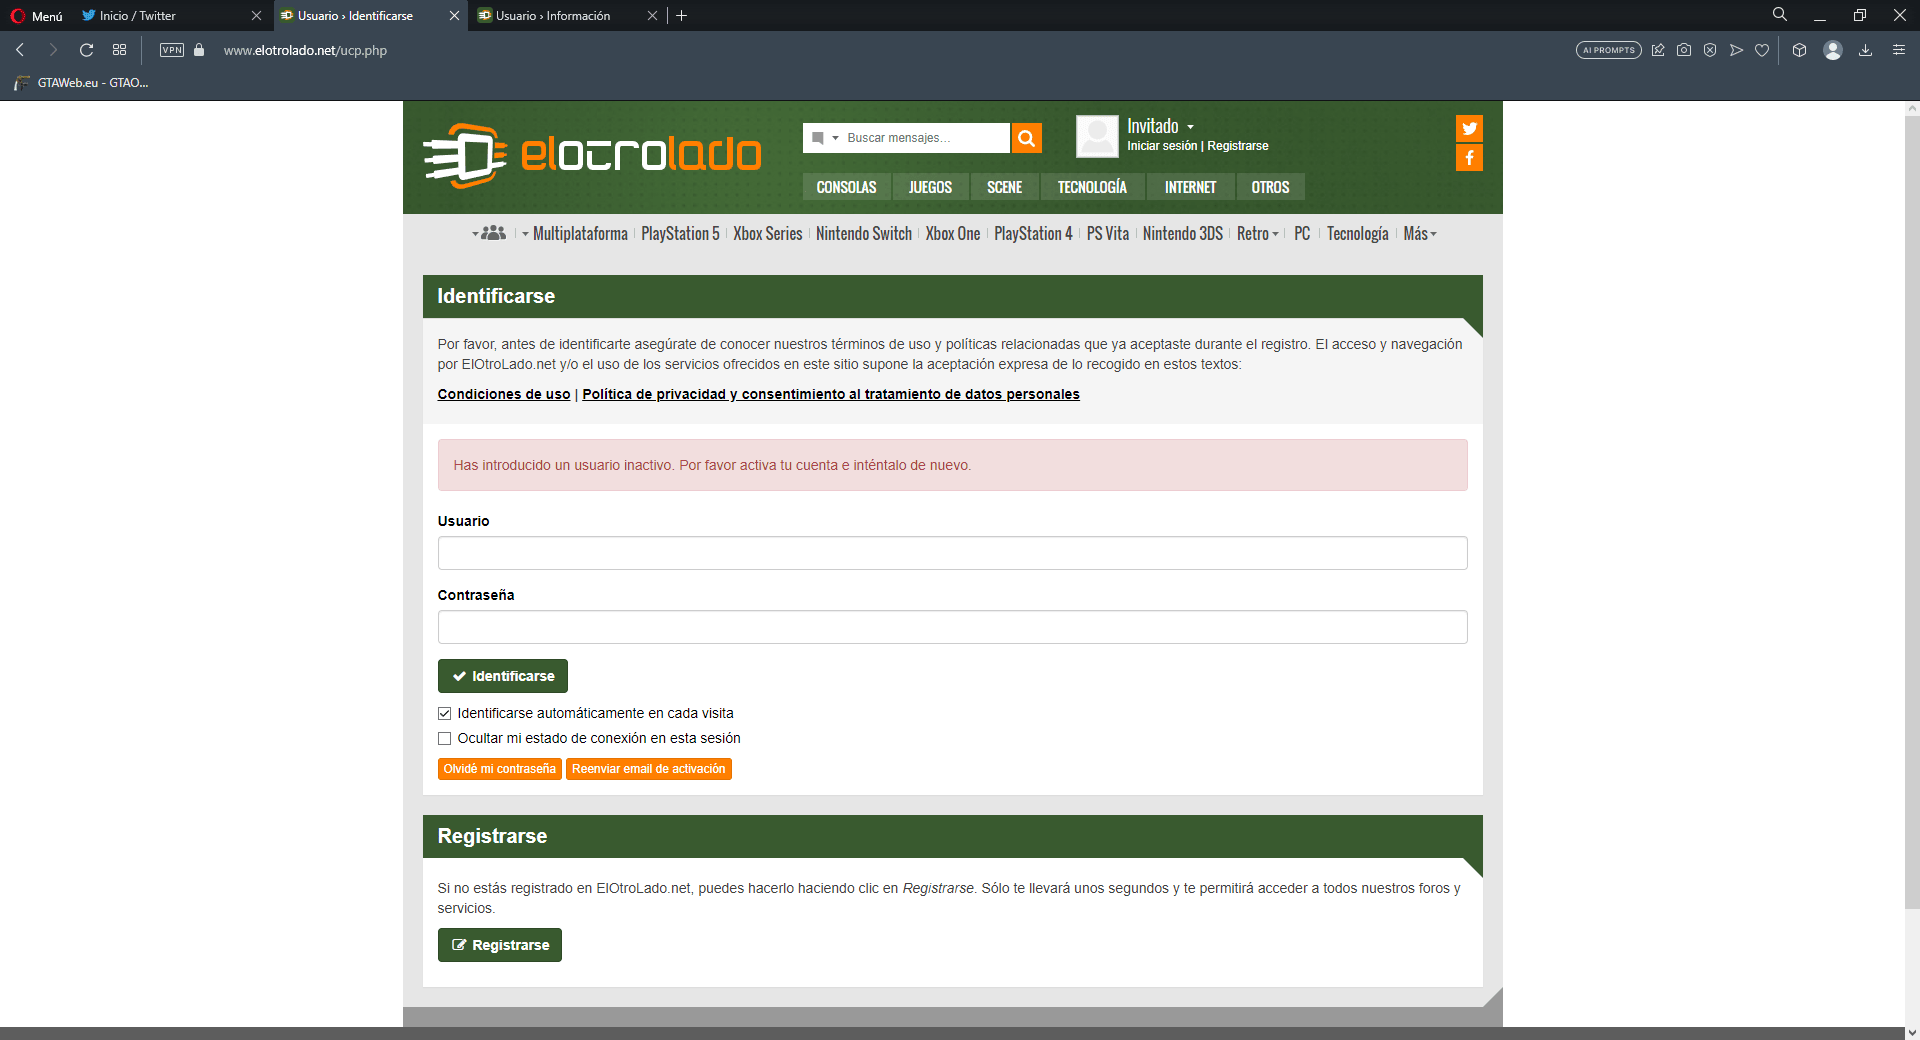Screen dimensions: 1920x1040
Task: Click the Olvidé mi contraseña button
Action: pyautogui.click(x=500, y=769)
